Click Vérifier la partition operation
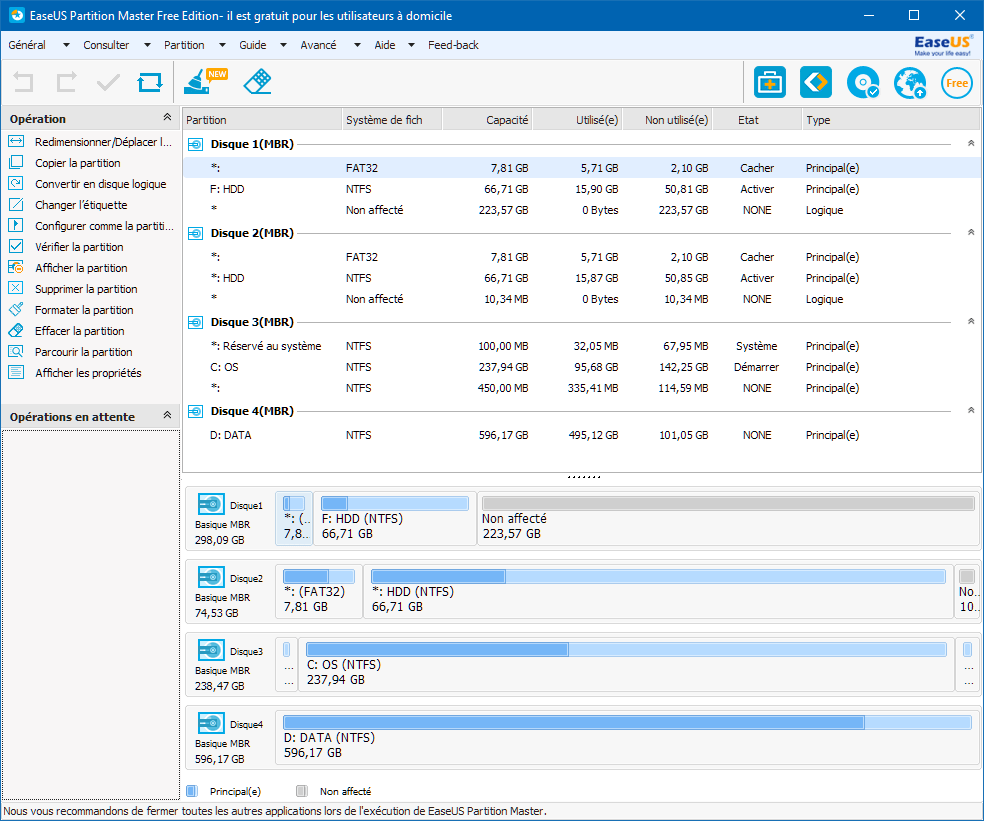Image resolution: width=984 pixels, height=821 pixels. (79, 247)
